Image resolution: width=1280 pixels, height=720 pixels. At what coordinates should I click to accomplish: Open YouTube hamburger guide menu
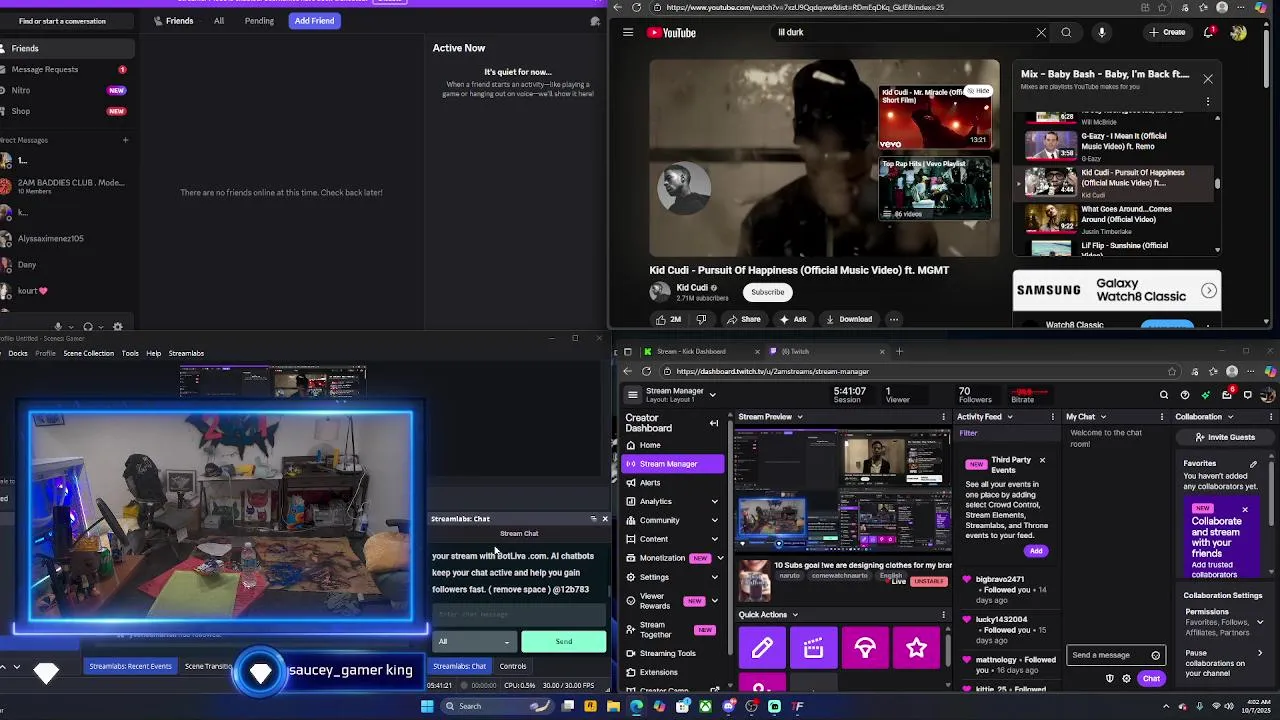[x=627, y=32]
